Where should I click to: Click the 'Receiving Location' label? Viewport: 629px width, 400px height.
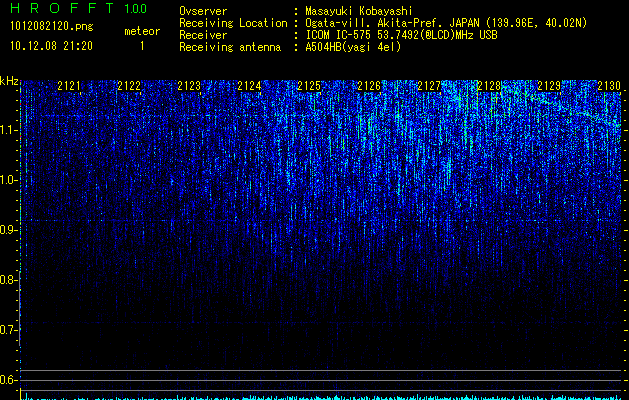point(233,23)
